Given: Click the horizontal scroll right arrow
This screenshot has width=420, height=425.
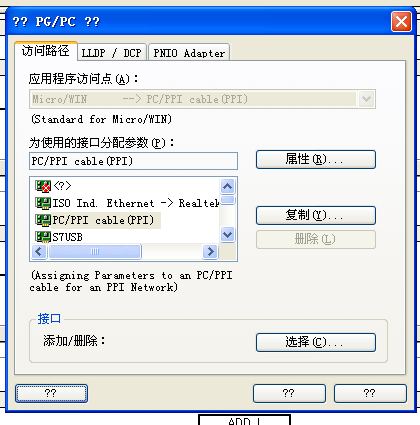Looking at the screenshot, I should (211, 252).
